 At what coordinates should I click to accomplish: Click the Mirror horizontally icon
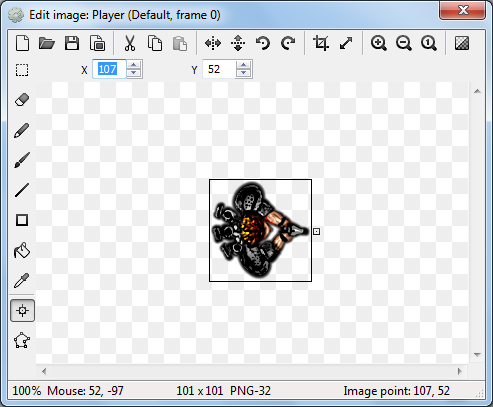click(213, 43)
